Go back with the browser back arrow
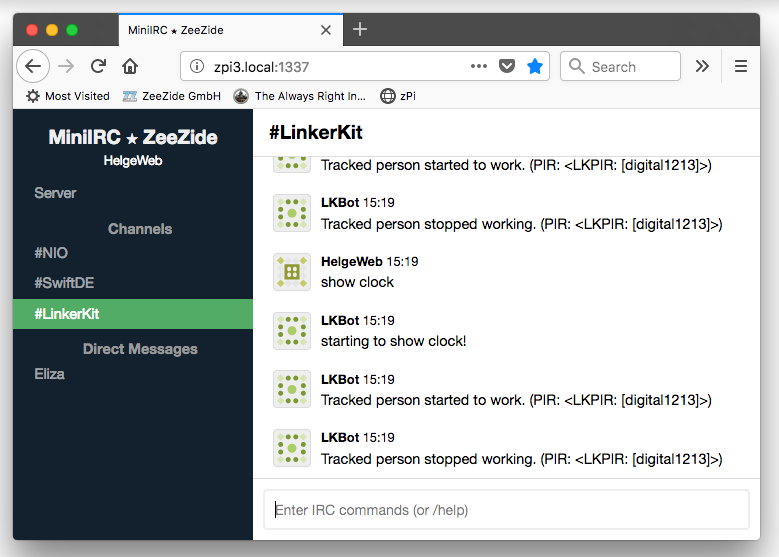This screenshot has height=557, width=779. (33, 66)
